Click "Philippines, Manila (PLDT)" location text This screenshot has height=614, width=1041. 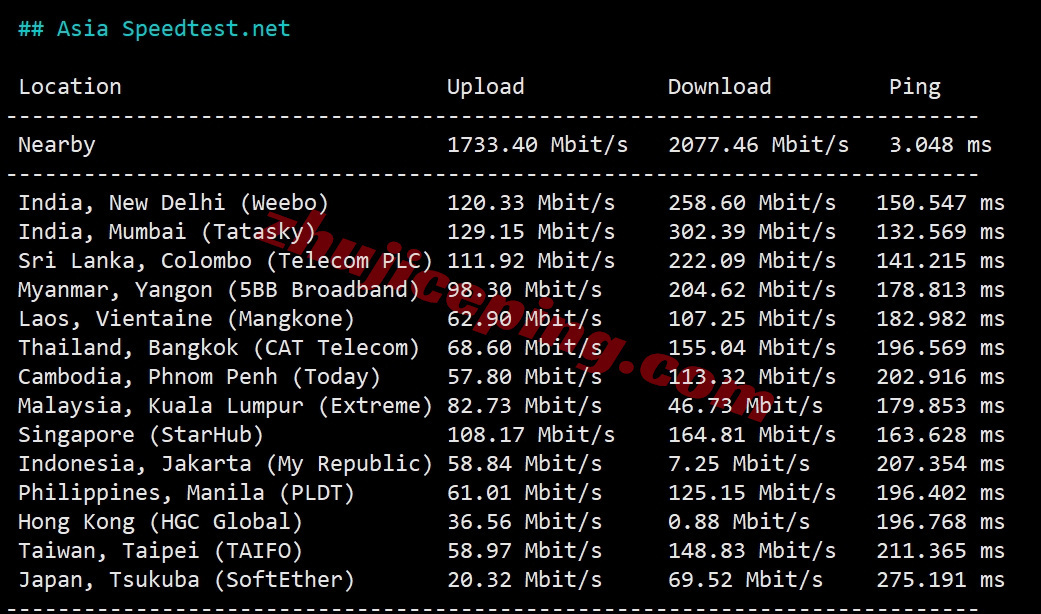(x=187, y=493)
